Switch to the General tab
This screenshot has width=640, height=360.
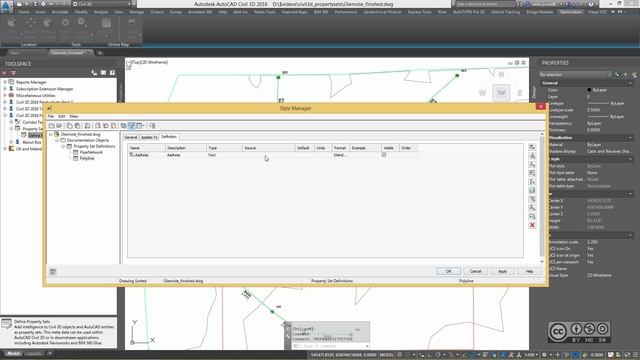tap(131, 137)
